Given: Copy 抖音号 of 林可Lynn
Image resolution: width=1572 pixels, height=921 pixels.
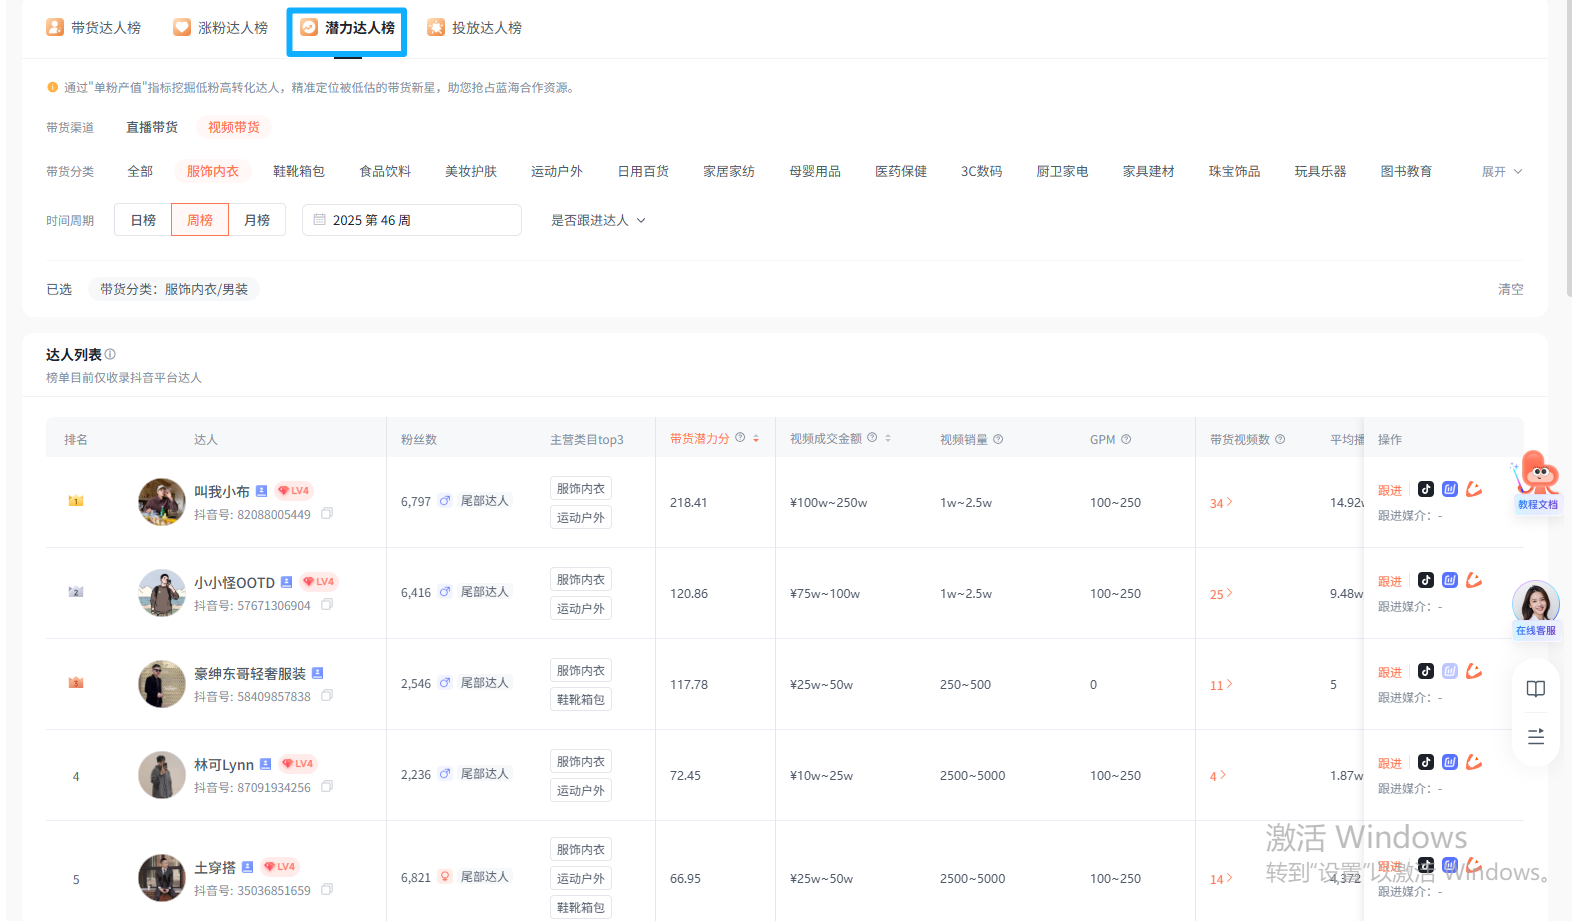Looking at the screenshot, I should tap(327, 787).
